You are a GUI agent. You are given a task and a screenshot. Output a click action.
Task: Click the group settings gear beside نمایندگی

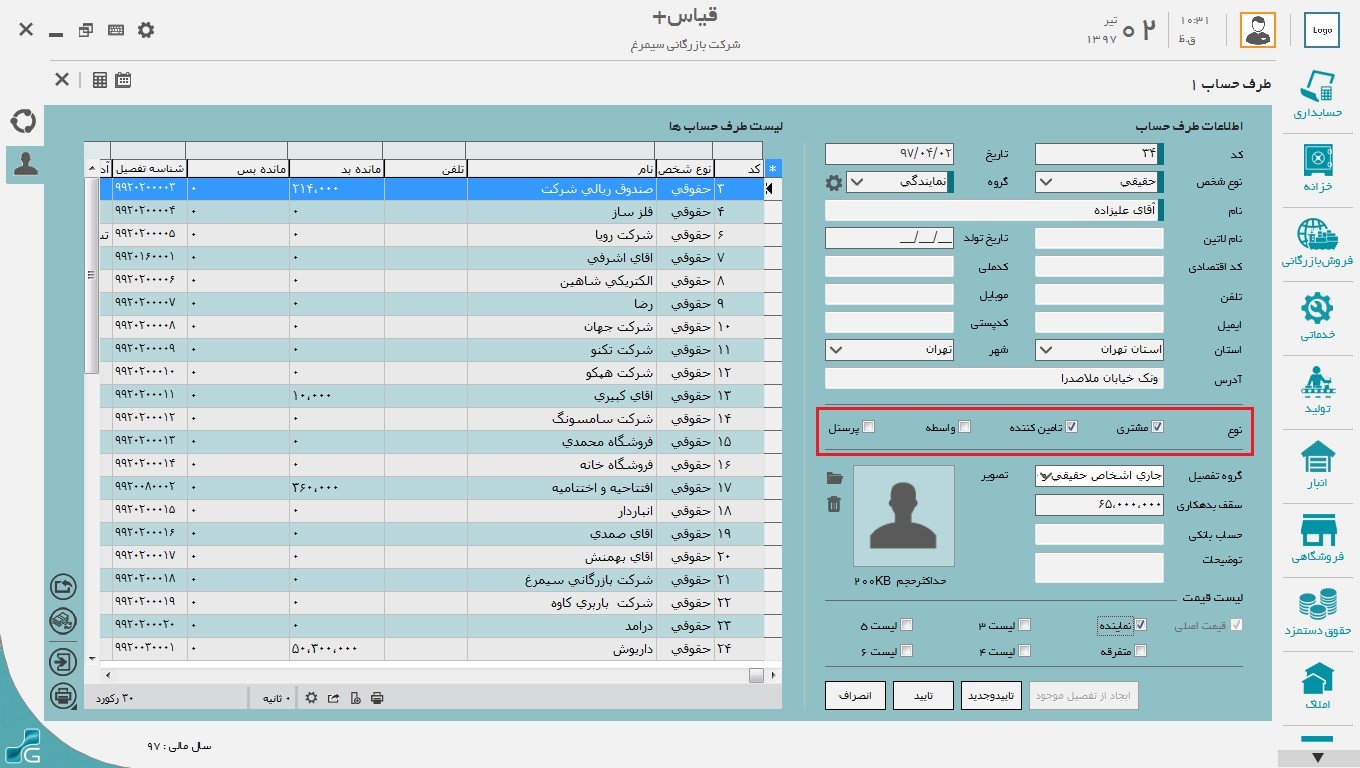tap(833, 182)
